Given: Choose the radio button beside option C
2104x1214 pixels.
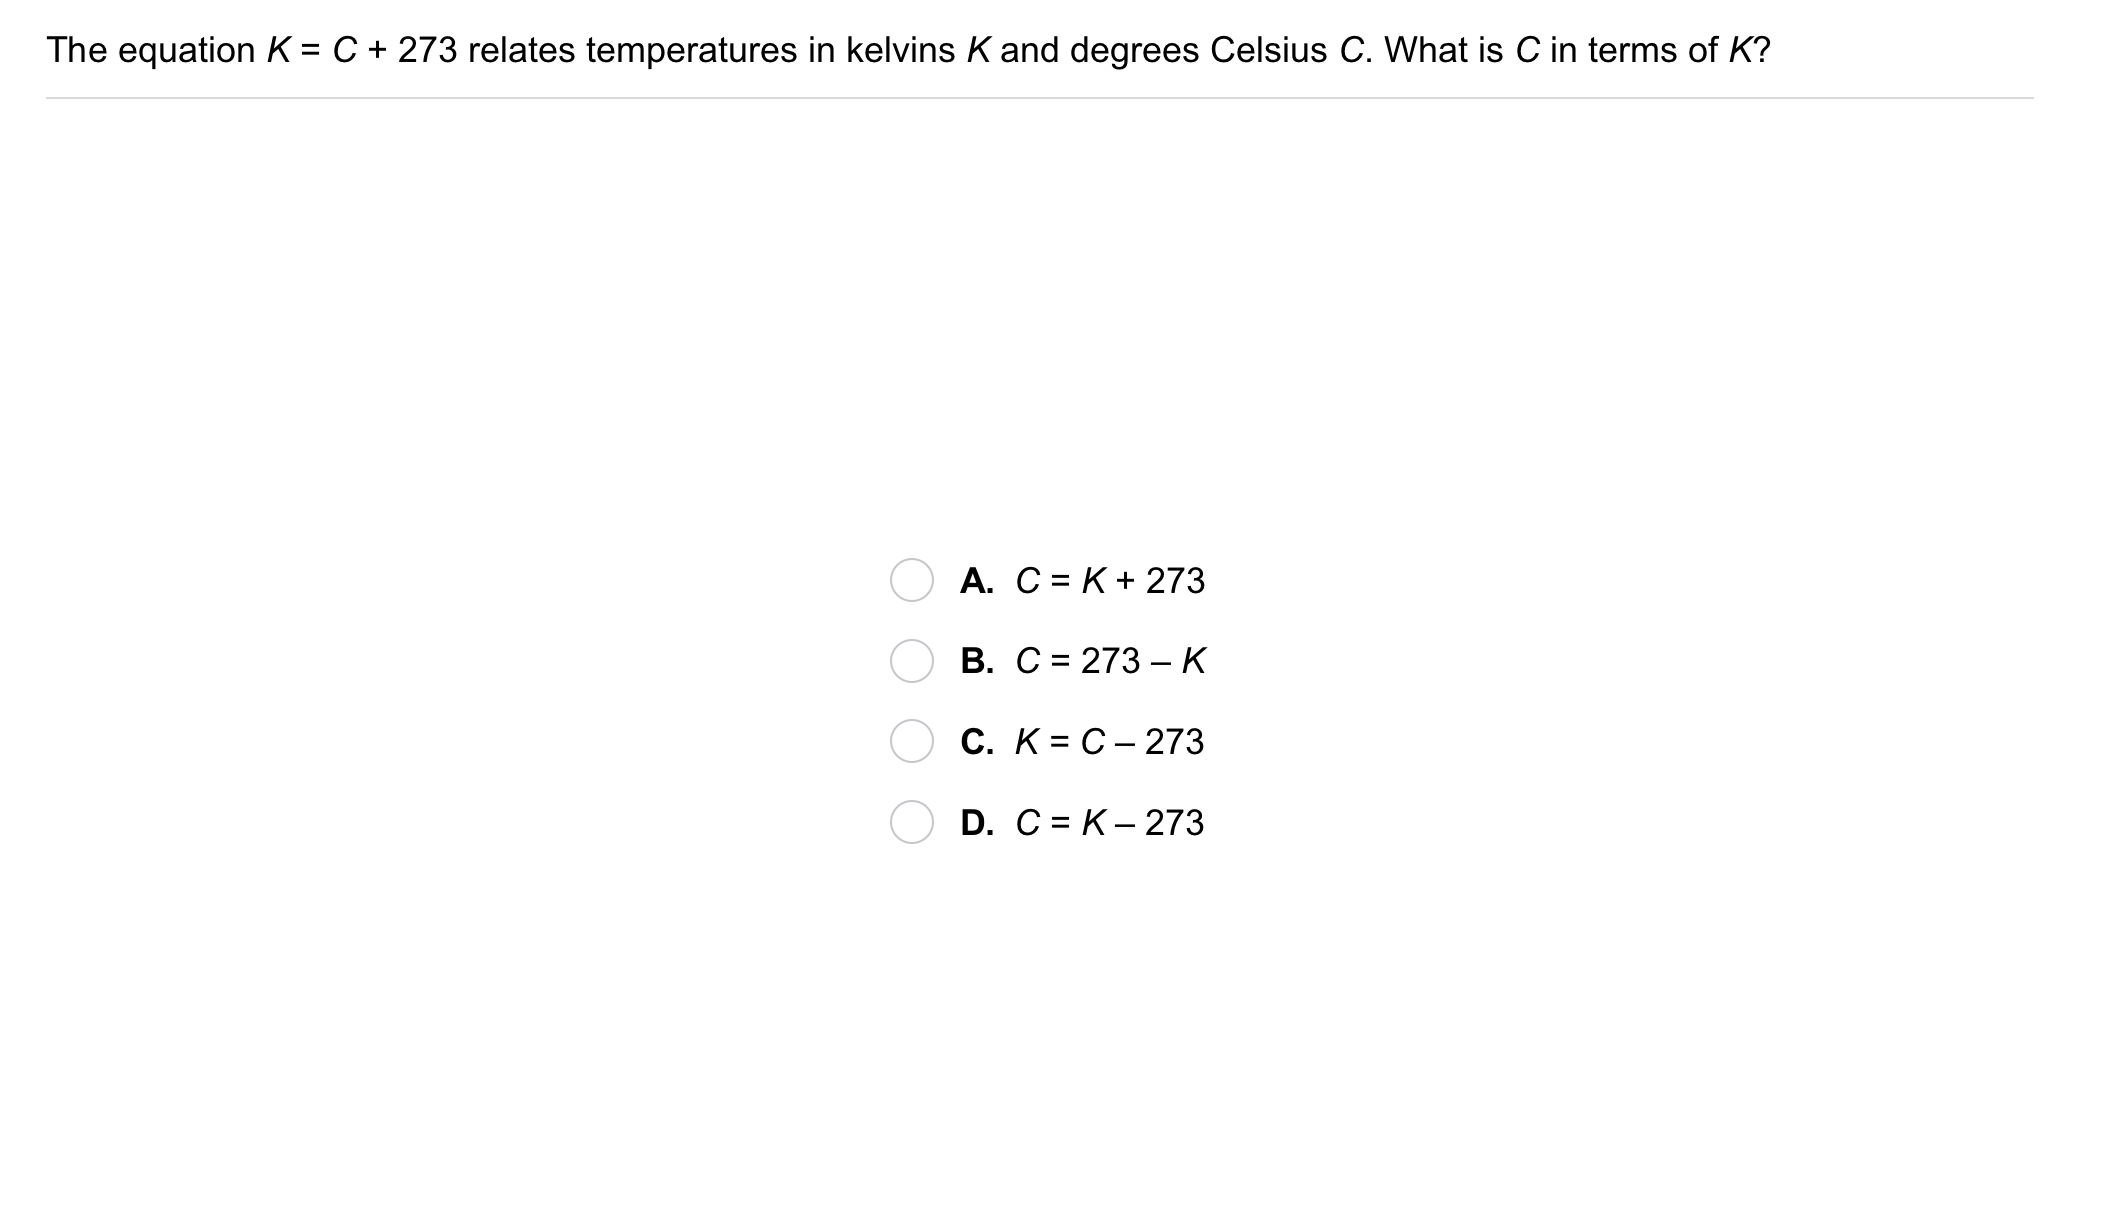Looking at the screenshot, I should 911,741.
